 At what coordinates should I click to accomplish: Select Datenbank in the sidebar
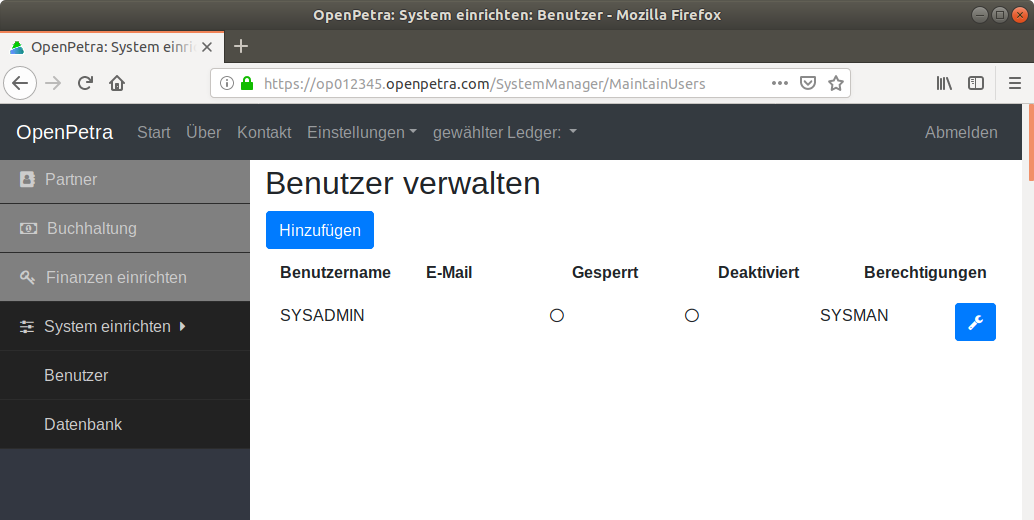click(x=125, y=424)
